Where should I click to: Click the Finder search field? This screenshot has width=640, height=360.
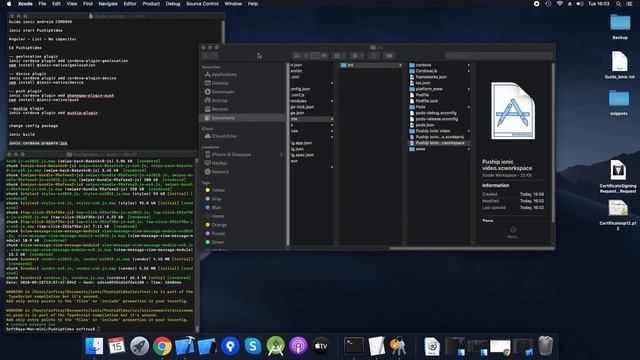pos(499,56)
